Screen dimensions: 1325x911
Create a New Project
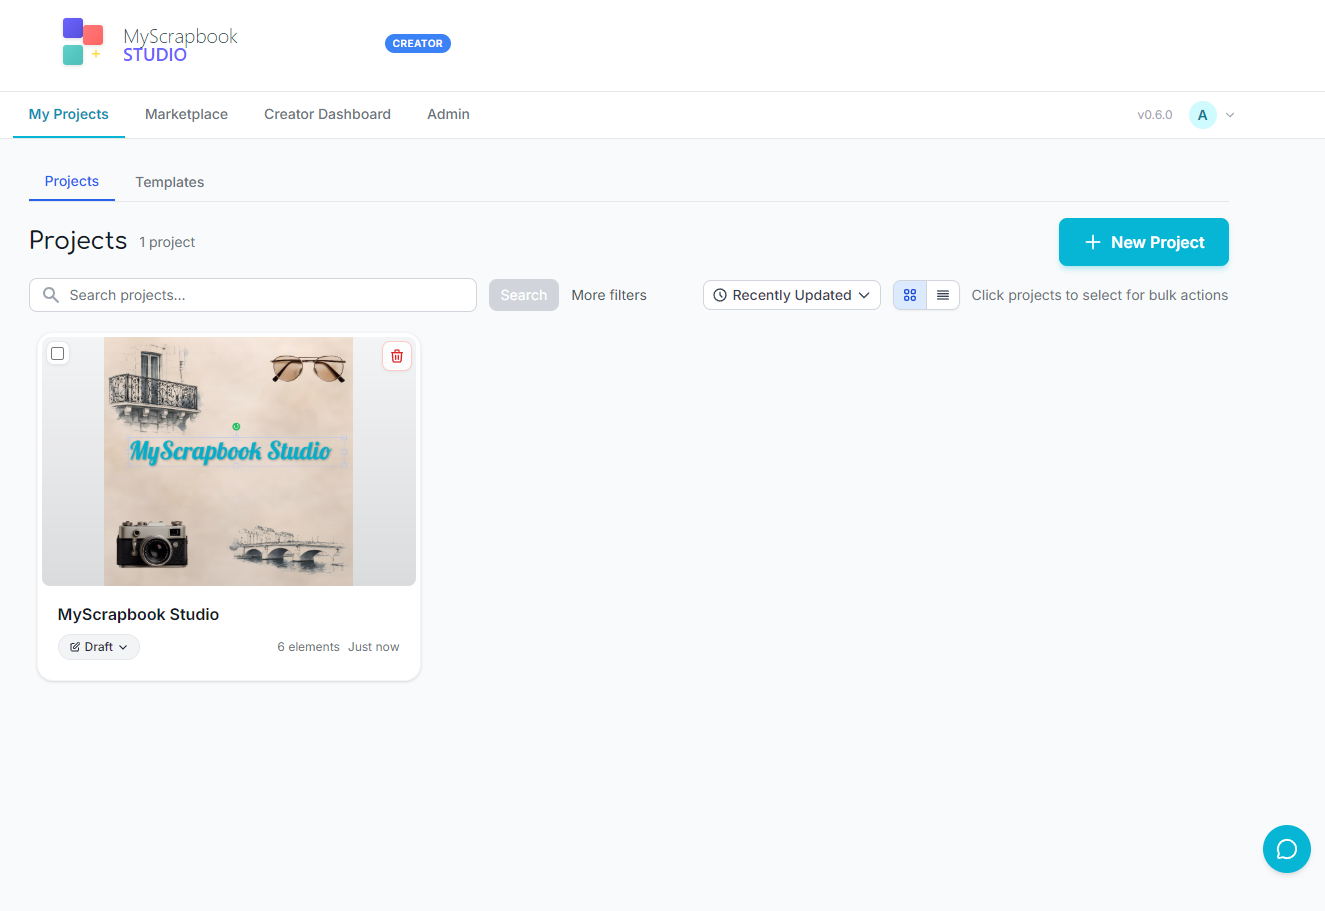click(x=1143, y=242)
